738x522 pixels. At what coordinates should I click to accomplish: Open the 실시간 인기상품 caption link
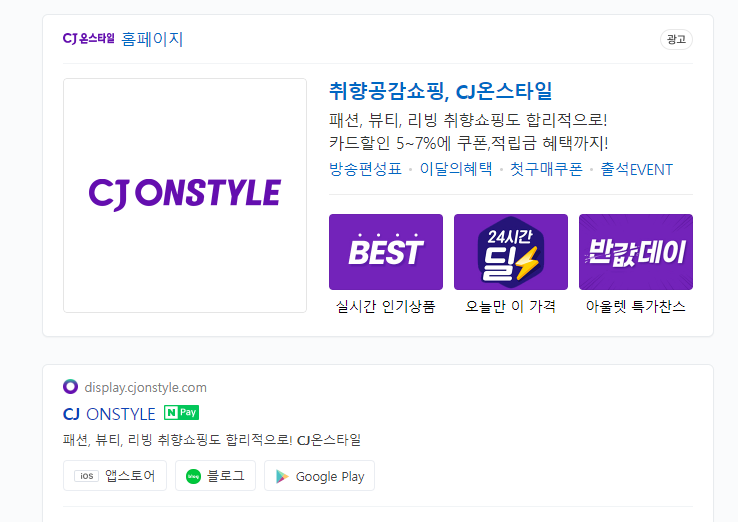click(x=385, y=306)
